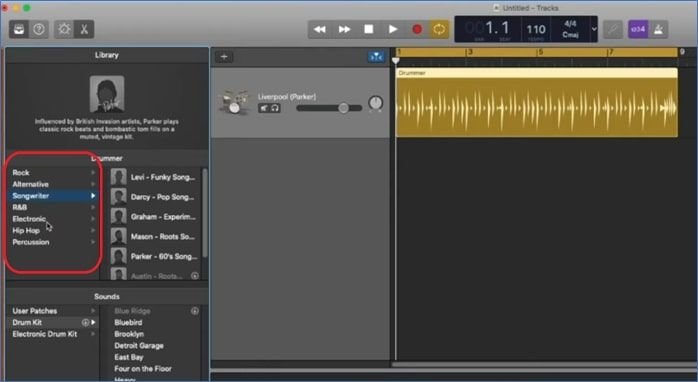The width and height of the screenshot is (698, 382).
Task: Choose drummer Parker - 60's Songwriter
Action: point(154,256)
